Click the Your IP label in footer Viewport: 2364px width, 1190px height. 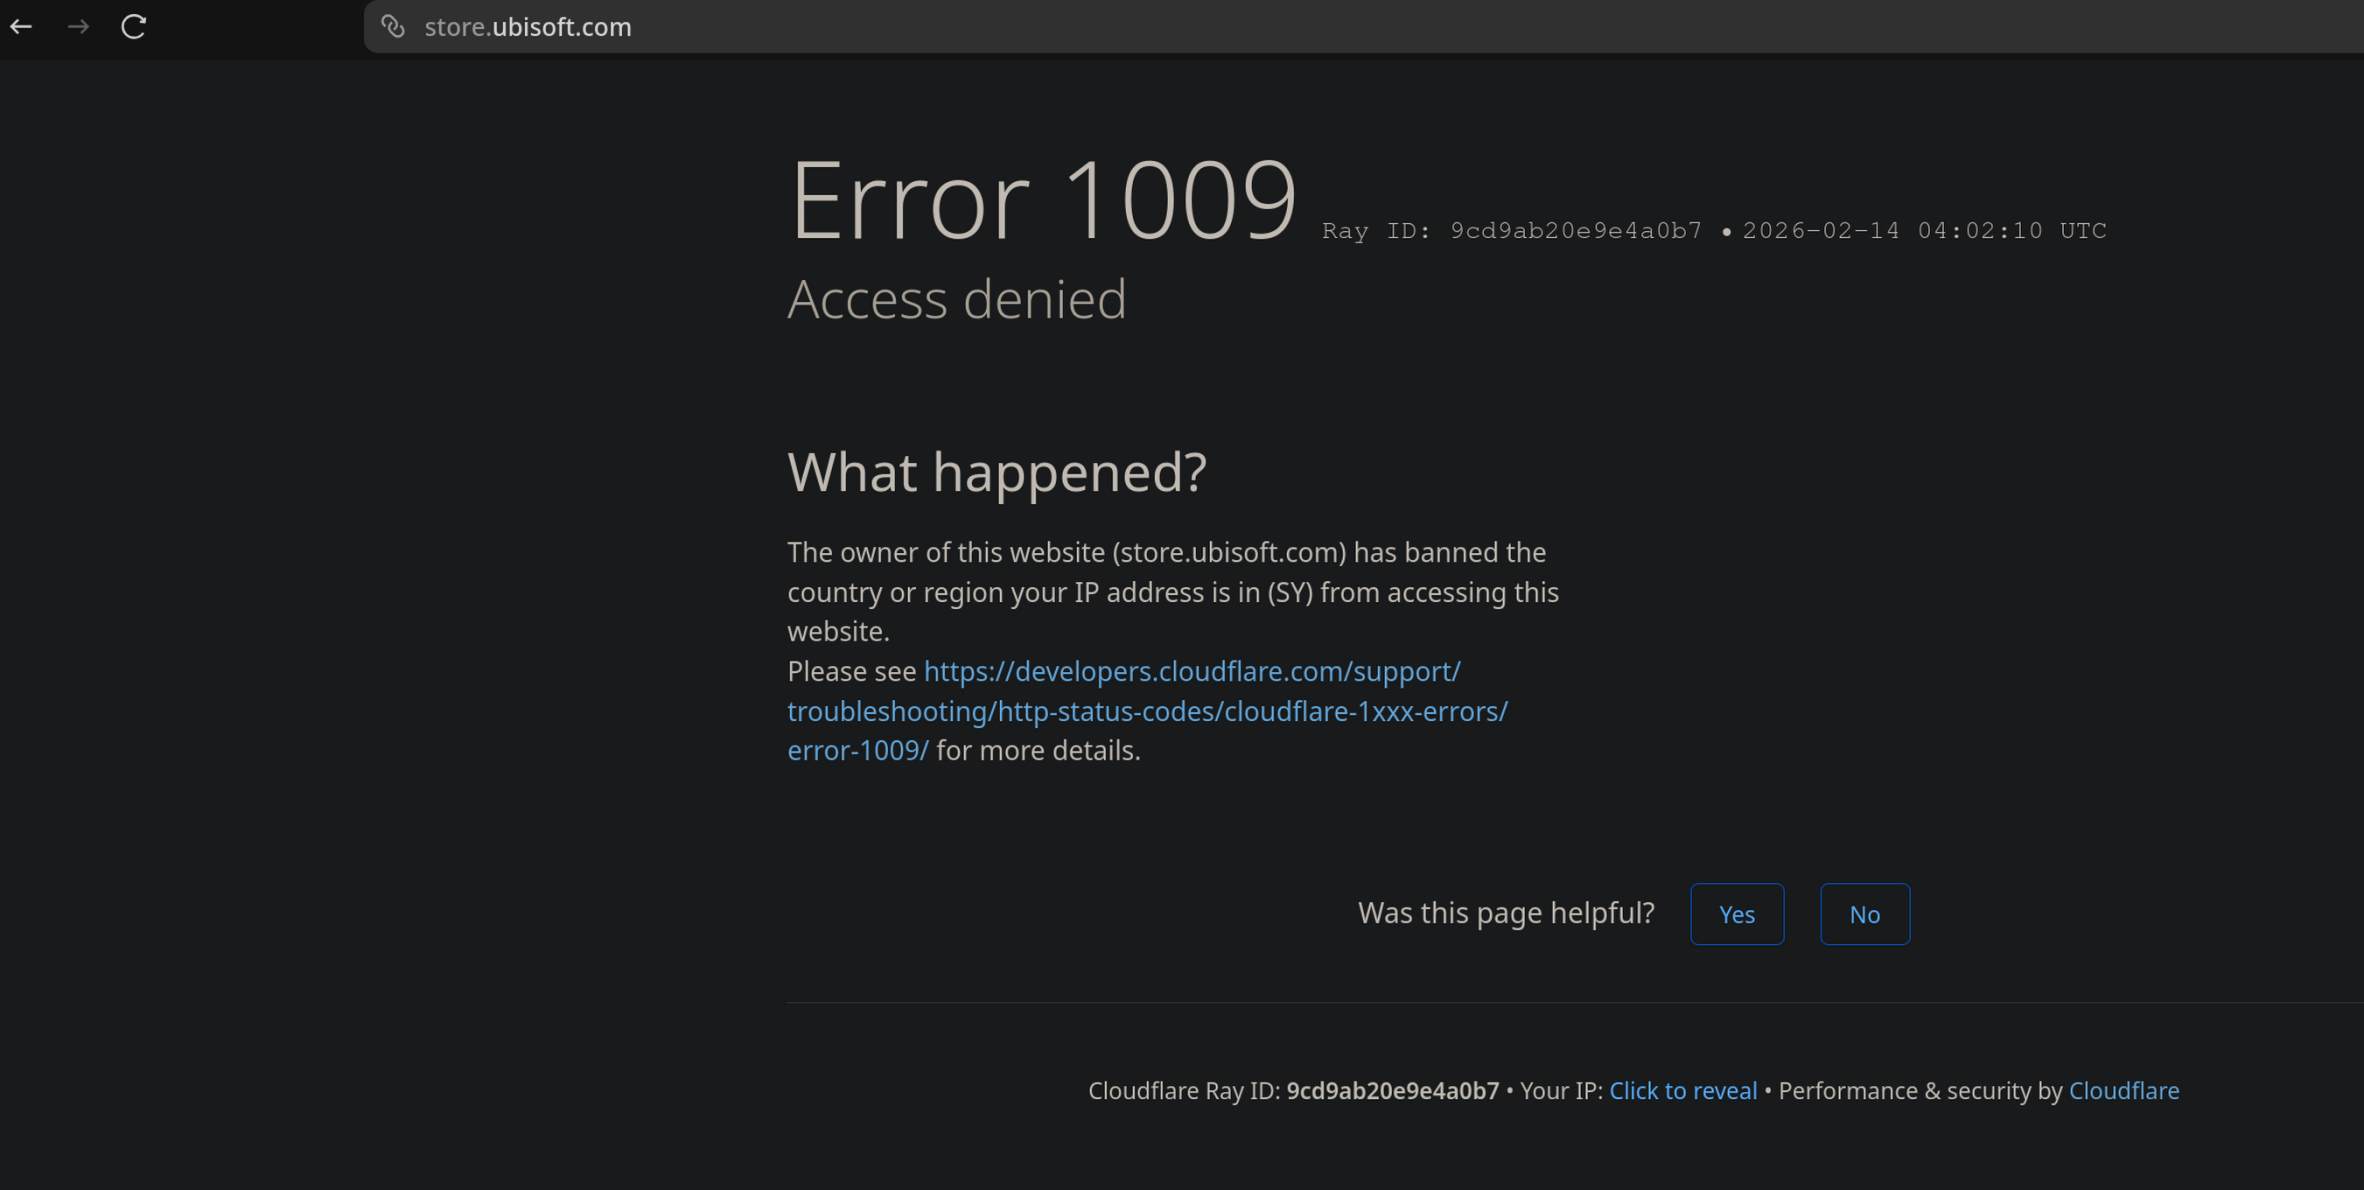coord(1560,1090)
